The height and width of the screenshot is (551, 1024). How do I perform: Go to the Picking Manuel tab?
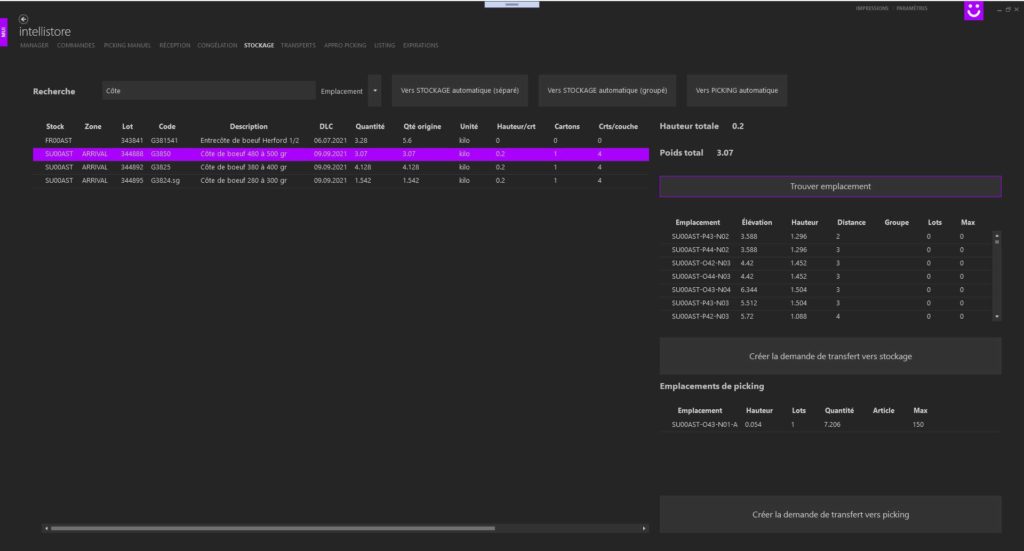(127, 45)
